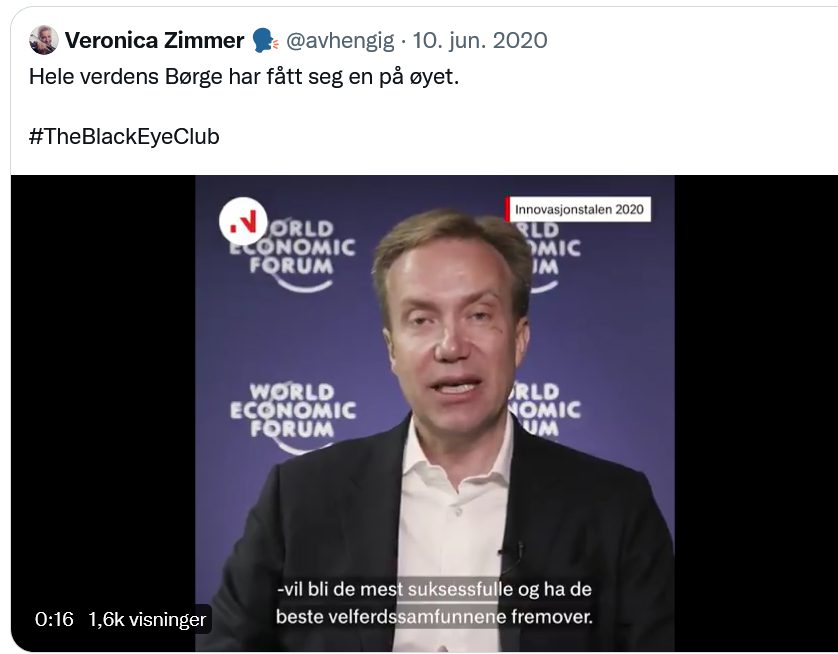Click the subtitle line 'beste velferdssamfunnene fremover'
838x654 pixels.
point(434,617)
